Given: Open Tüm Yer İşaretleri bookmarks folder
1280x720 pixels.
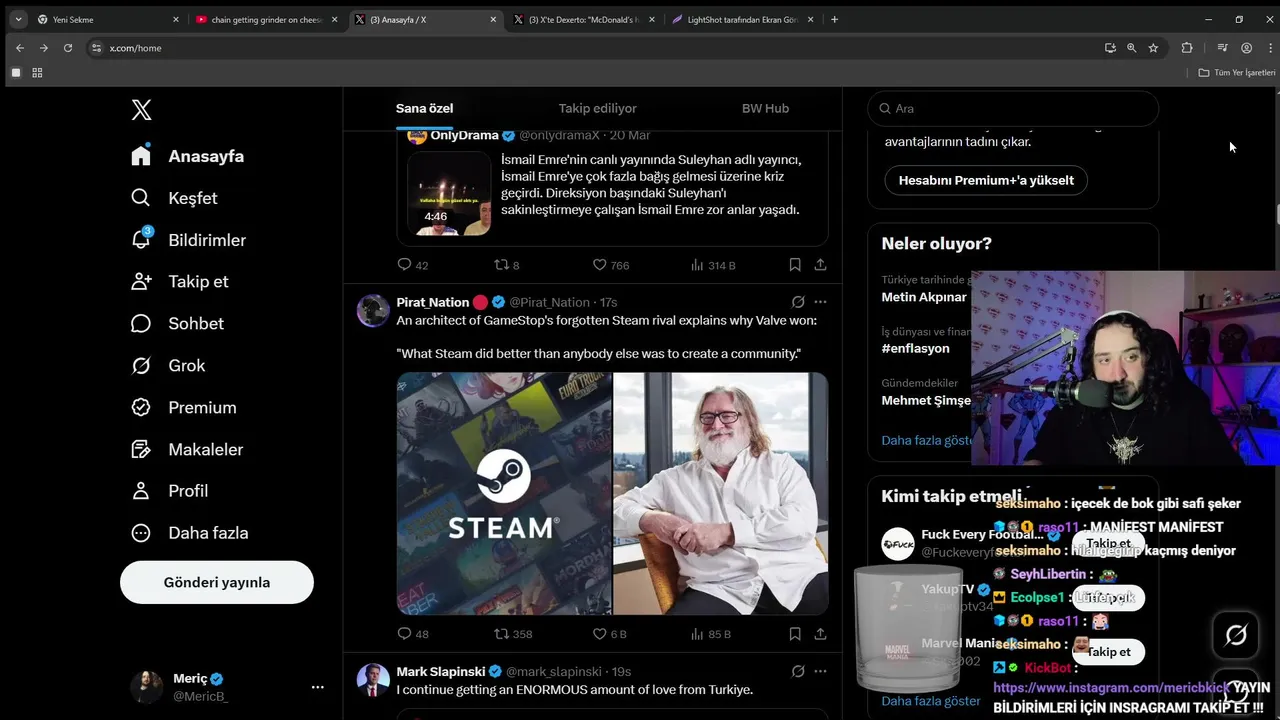Looking at the screenshot, I should [x=1238, y=73].
